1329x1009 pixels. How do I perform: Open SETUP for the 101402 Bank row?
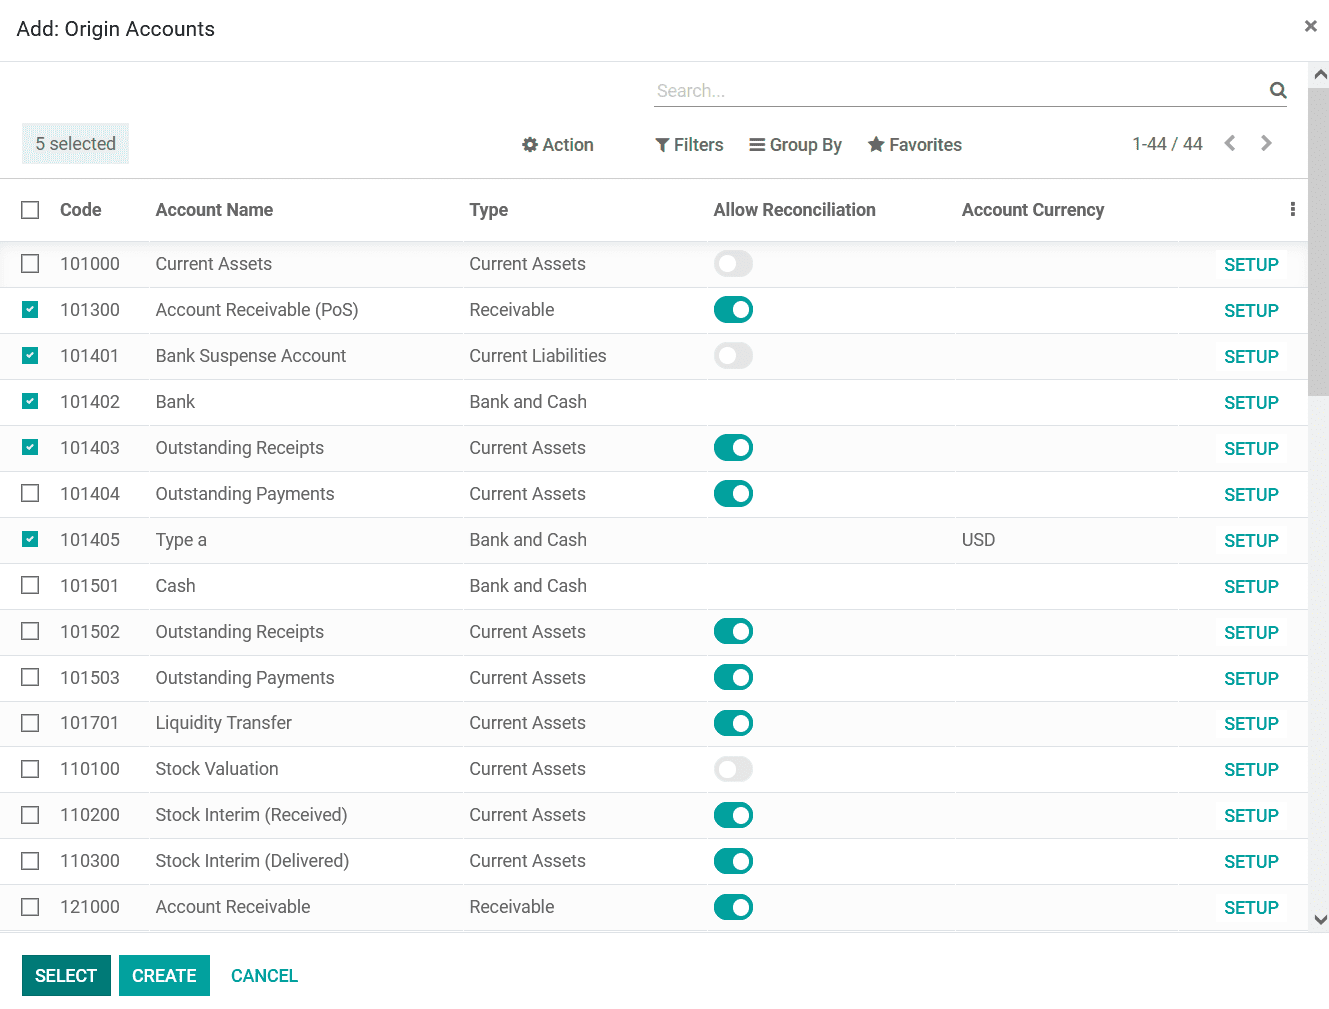[1251, 403]
